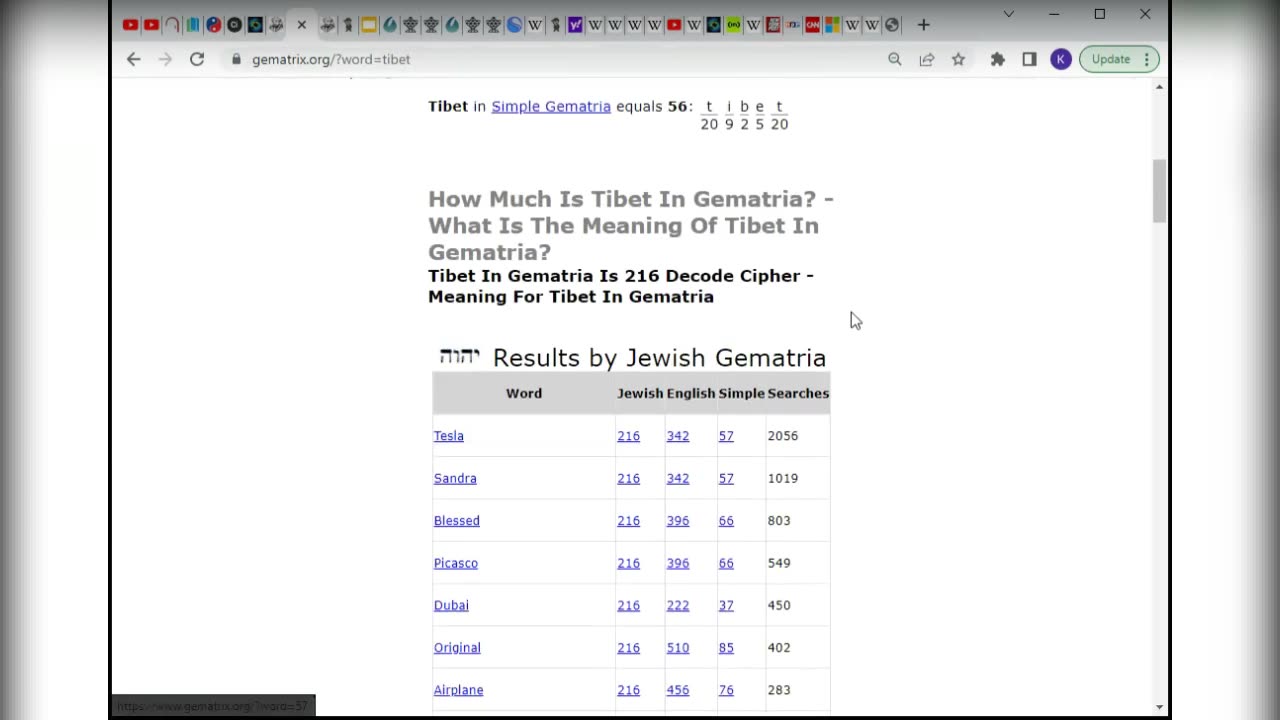Click the vertical scrollbar thumb
Viewport: 1280px width, 720px height.
1159,191
